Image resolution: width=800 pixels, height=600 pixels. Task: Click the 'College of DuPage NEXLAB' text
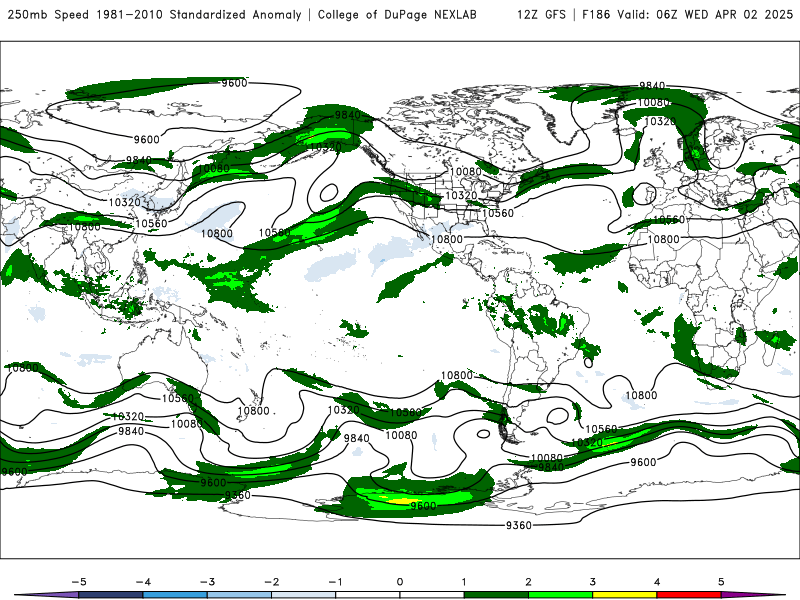click(x=397, y=14)
